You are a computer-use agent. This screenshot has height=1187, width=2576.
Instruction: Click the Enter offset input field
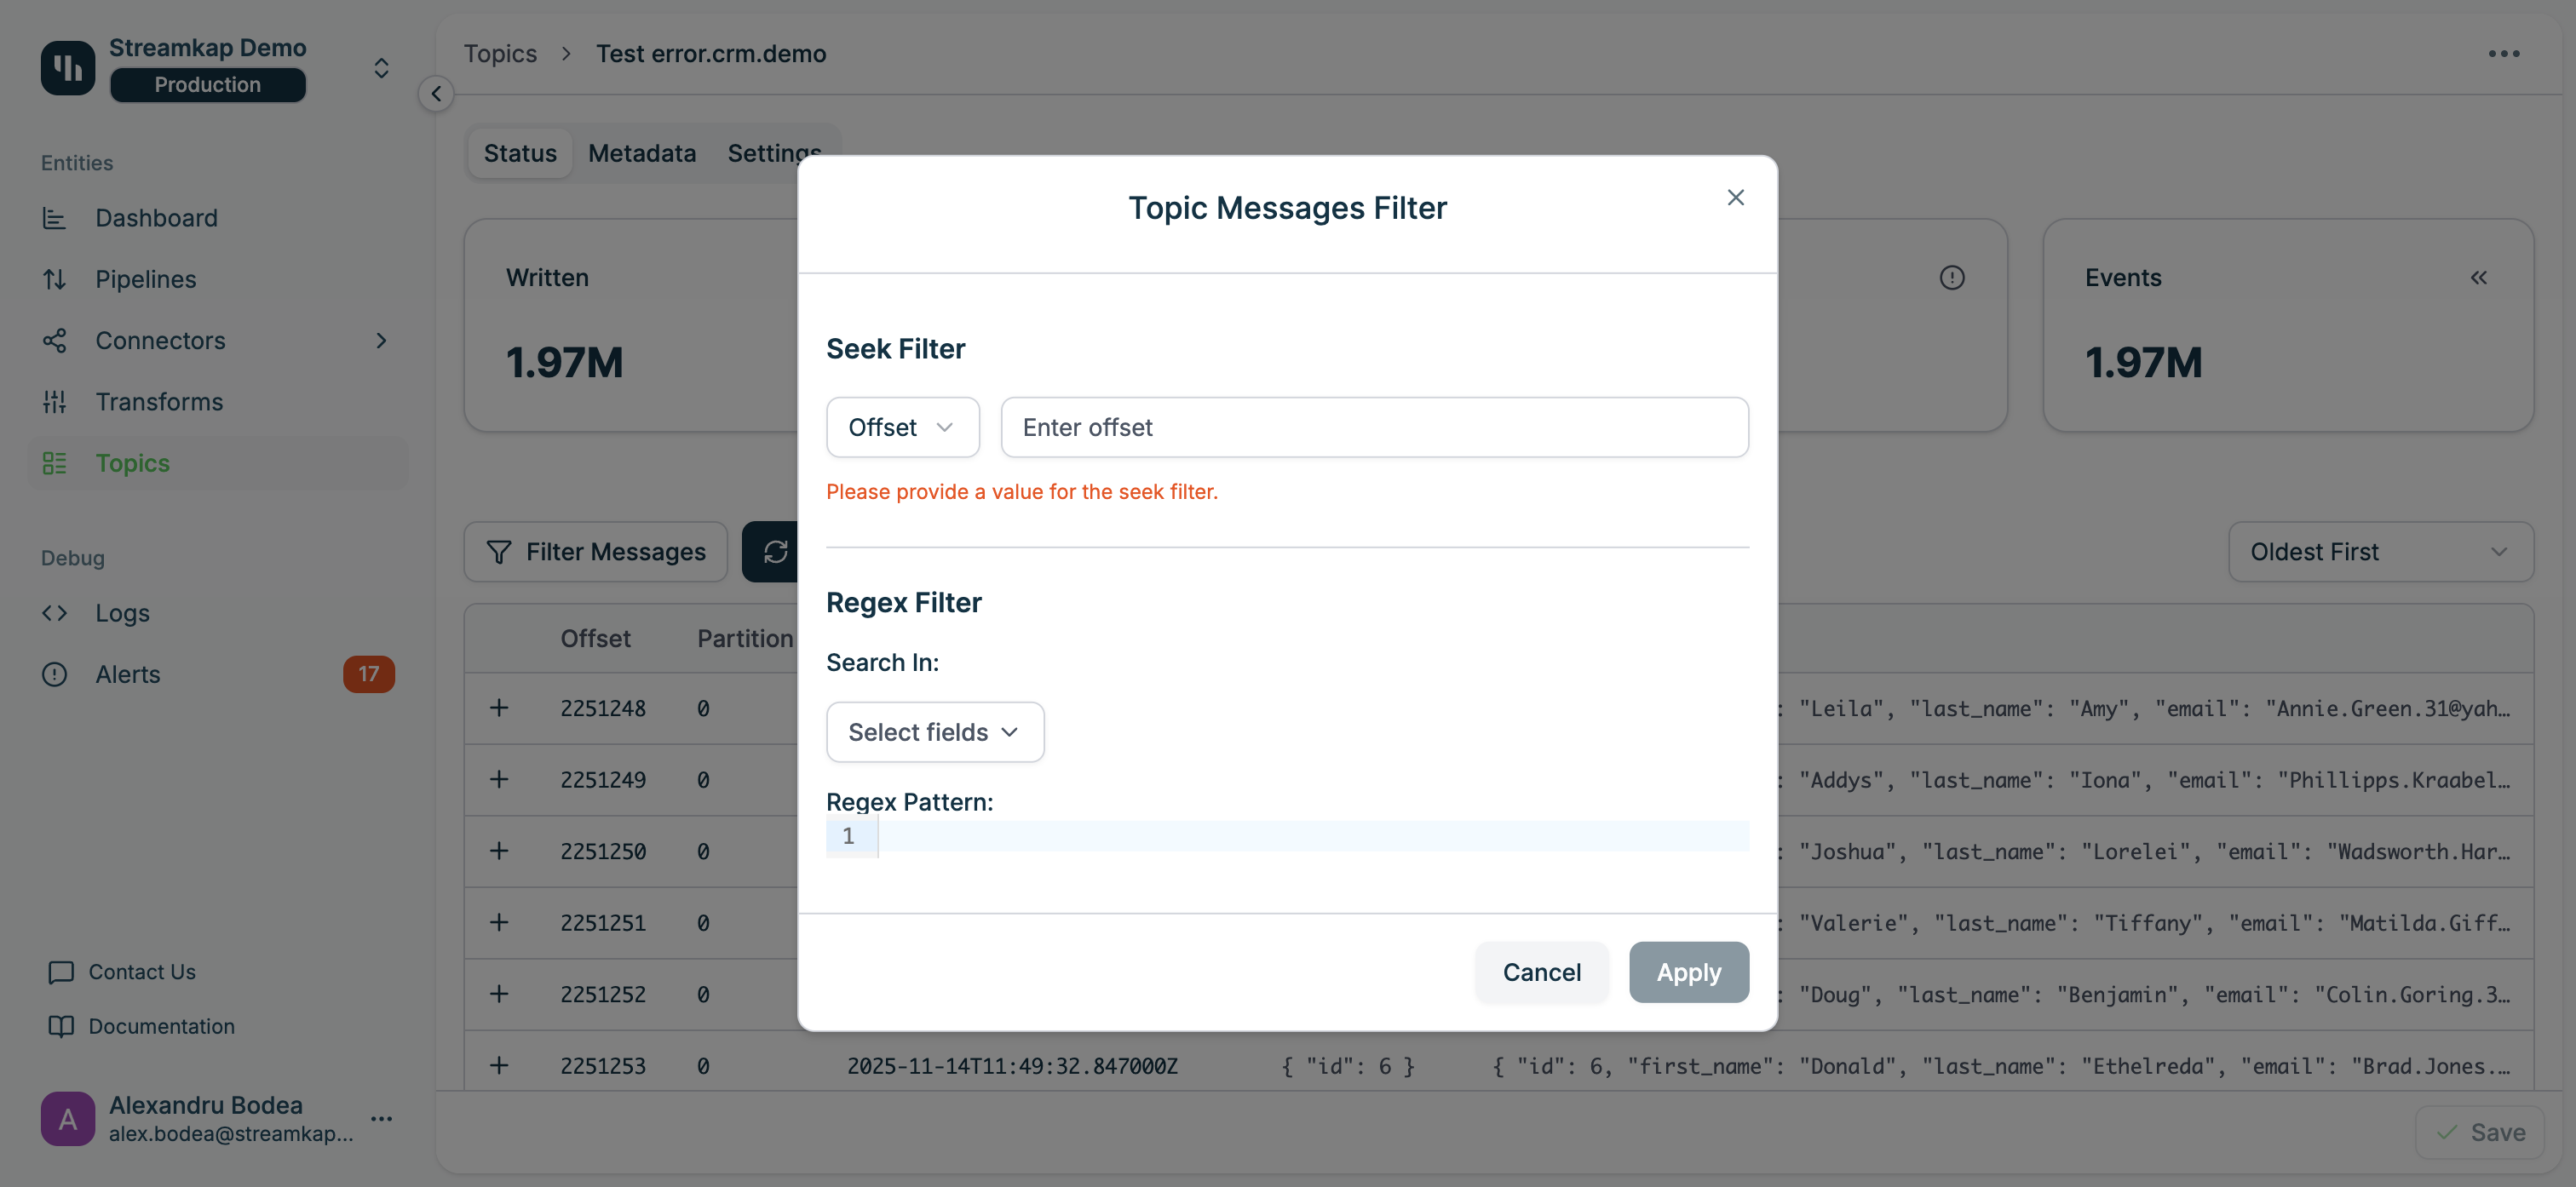pyautogui.click(x=1374, y=427)
